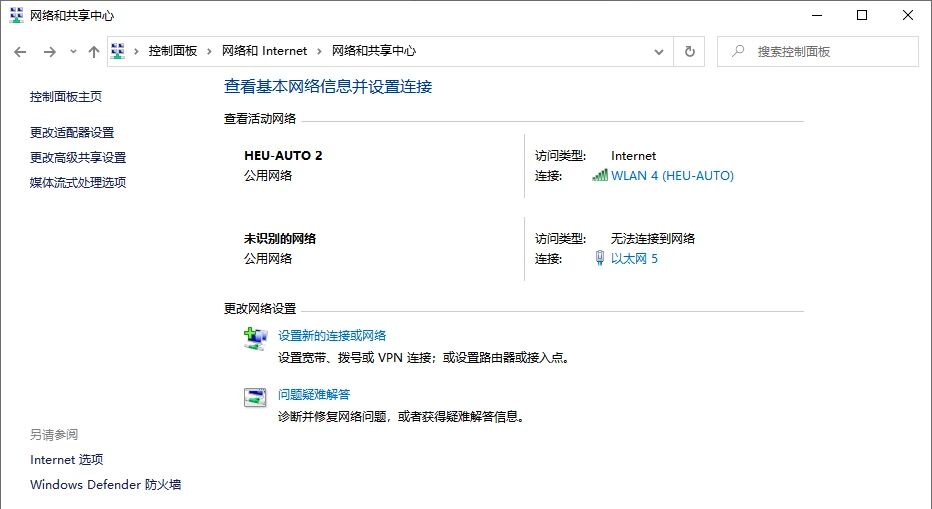The height and width of the screenshot is (509, 932).
Task: Open the address bar history dropdown
Action: (659, 52)
